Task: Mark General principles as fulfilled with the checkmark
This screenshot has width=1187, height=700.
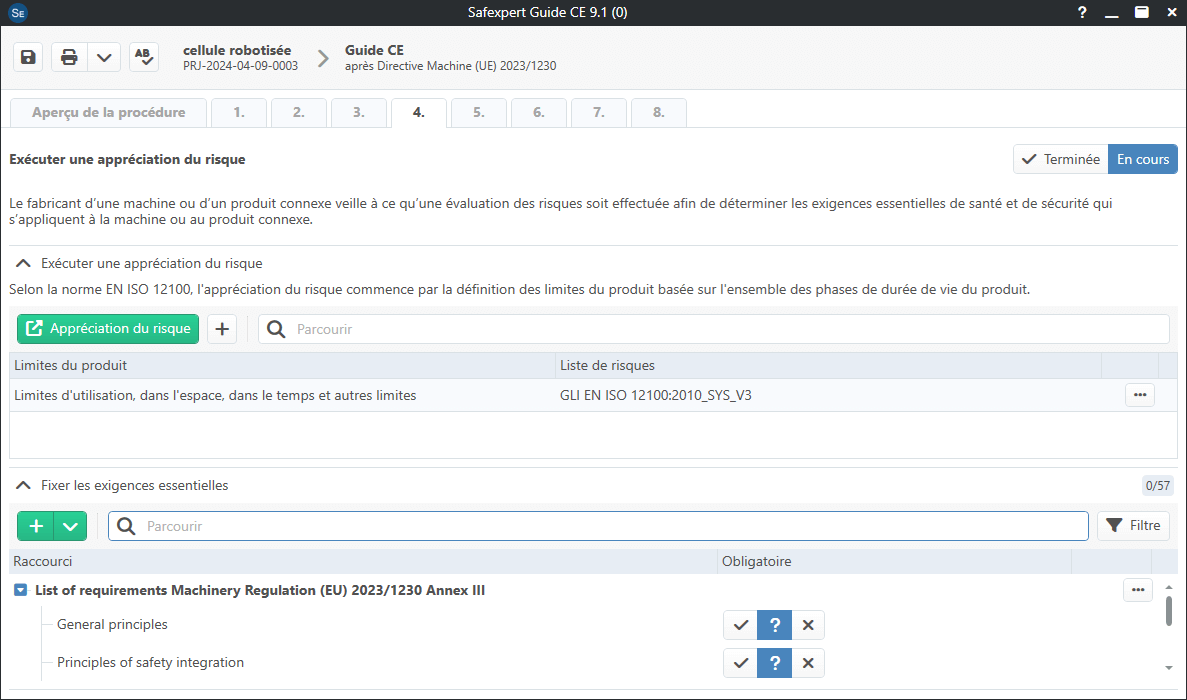Action: click(x=740, y=624)
